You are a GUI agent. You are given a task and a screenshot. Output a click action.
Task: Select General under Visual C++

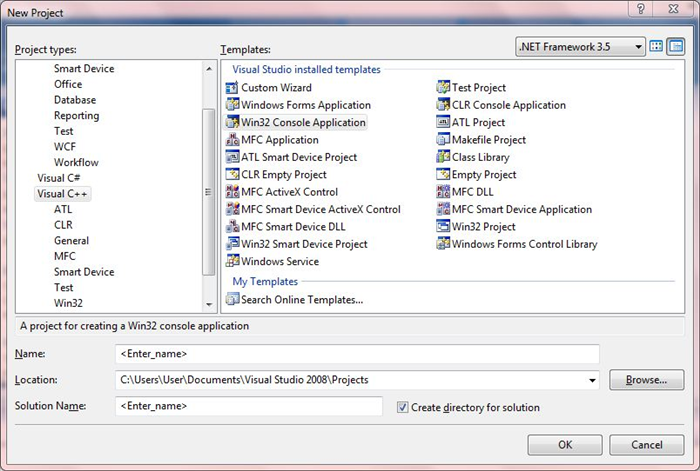pos(71,241)
